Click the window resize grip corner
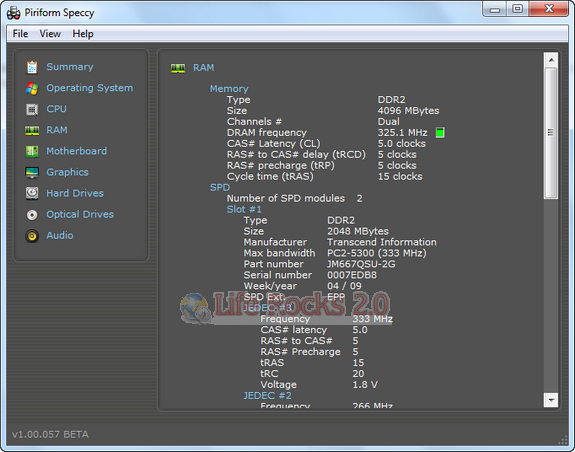The height and width of the screenshot is (452, 575). (x=563, y=440)
